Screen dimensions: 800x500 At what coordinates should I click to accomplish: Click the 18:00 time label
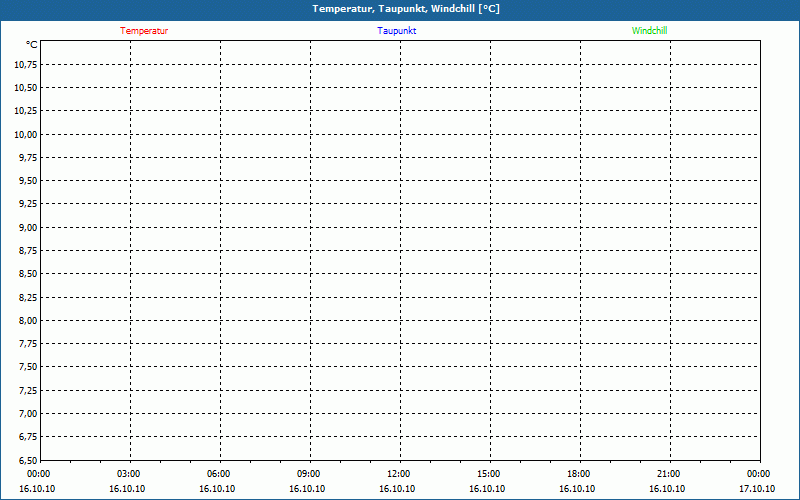[579, 474]
